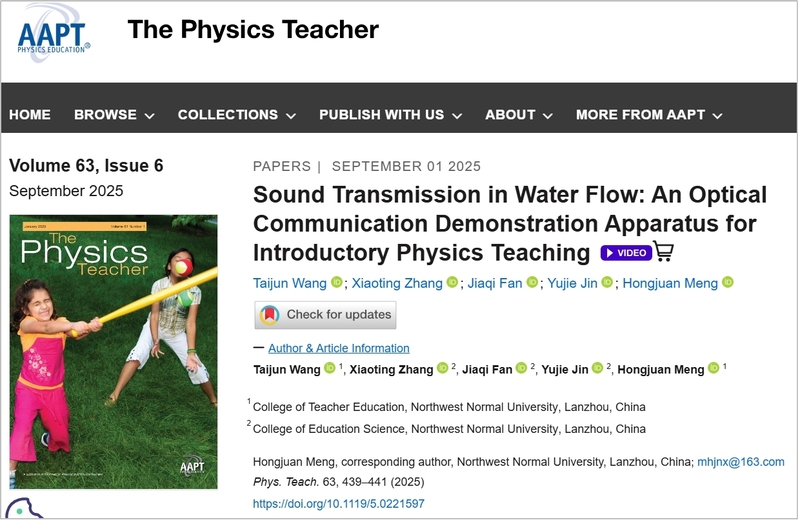This screenshot has width=798, height=520.
Task: Open Xiaoting Zhang's ORCID icon in byline
Action: (x=452, y=283)
